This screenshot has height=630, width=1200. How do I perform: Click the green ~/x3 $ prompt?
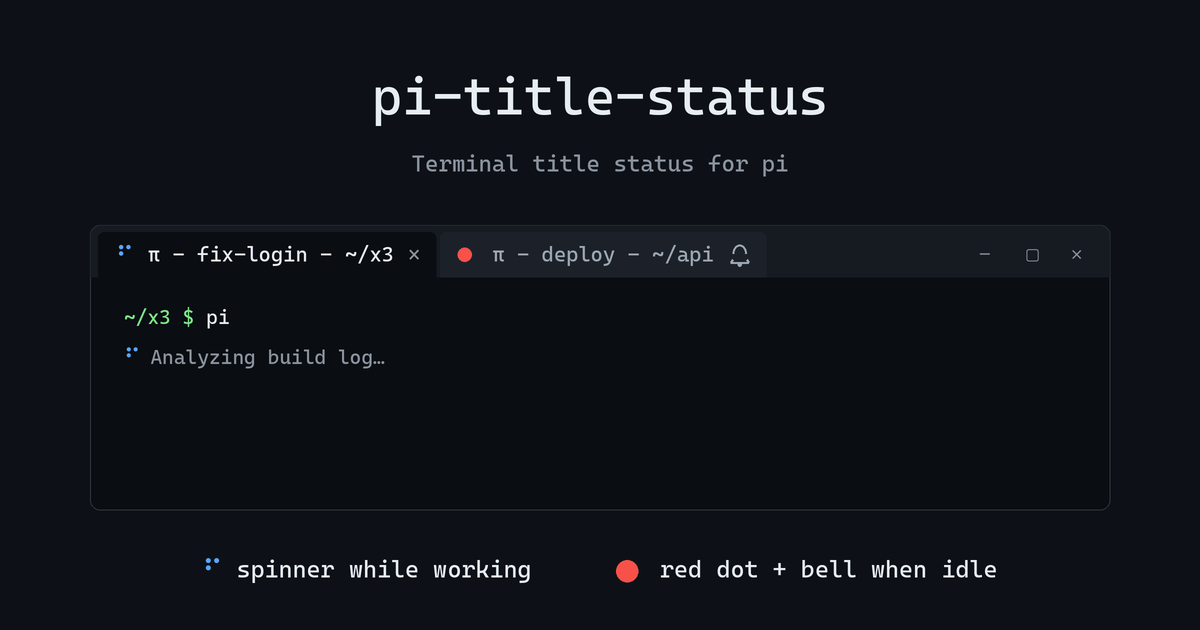pyautogui.click(x=159, y=317)
